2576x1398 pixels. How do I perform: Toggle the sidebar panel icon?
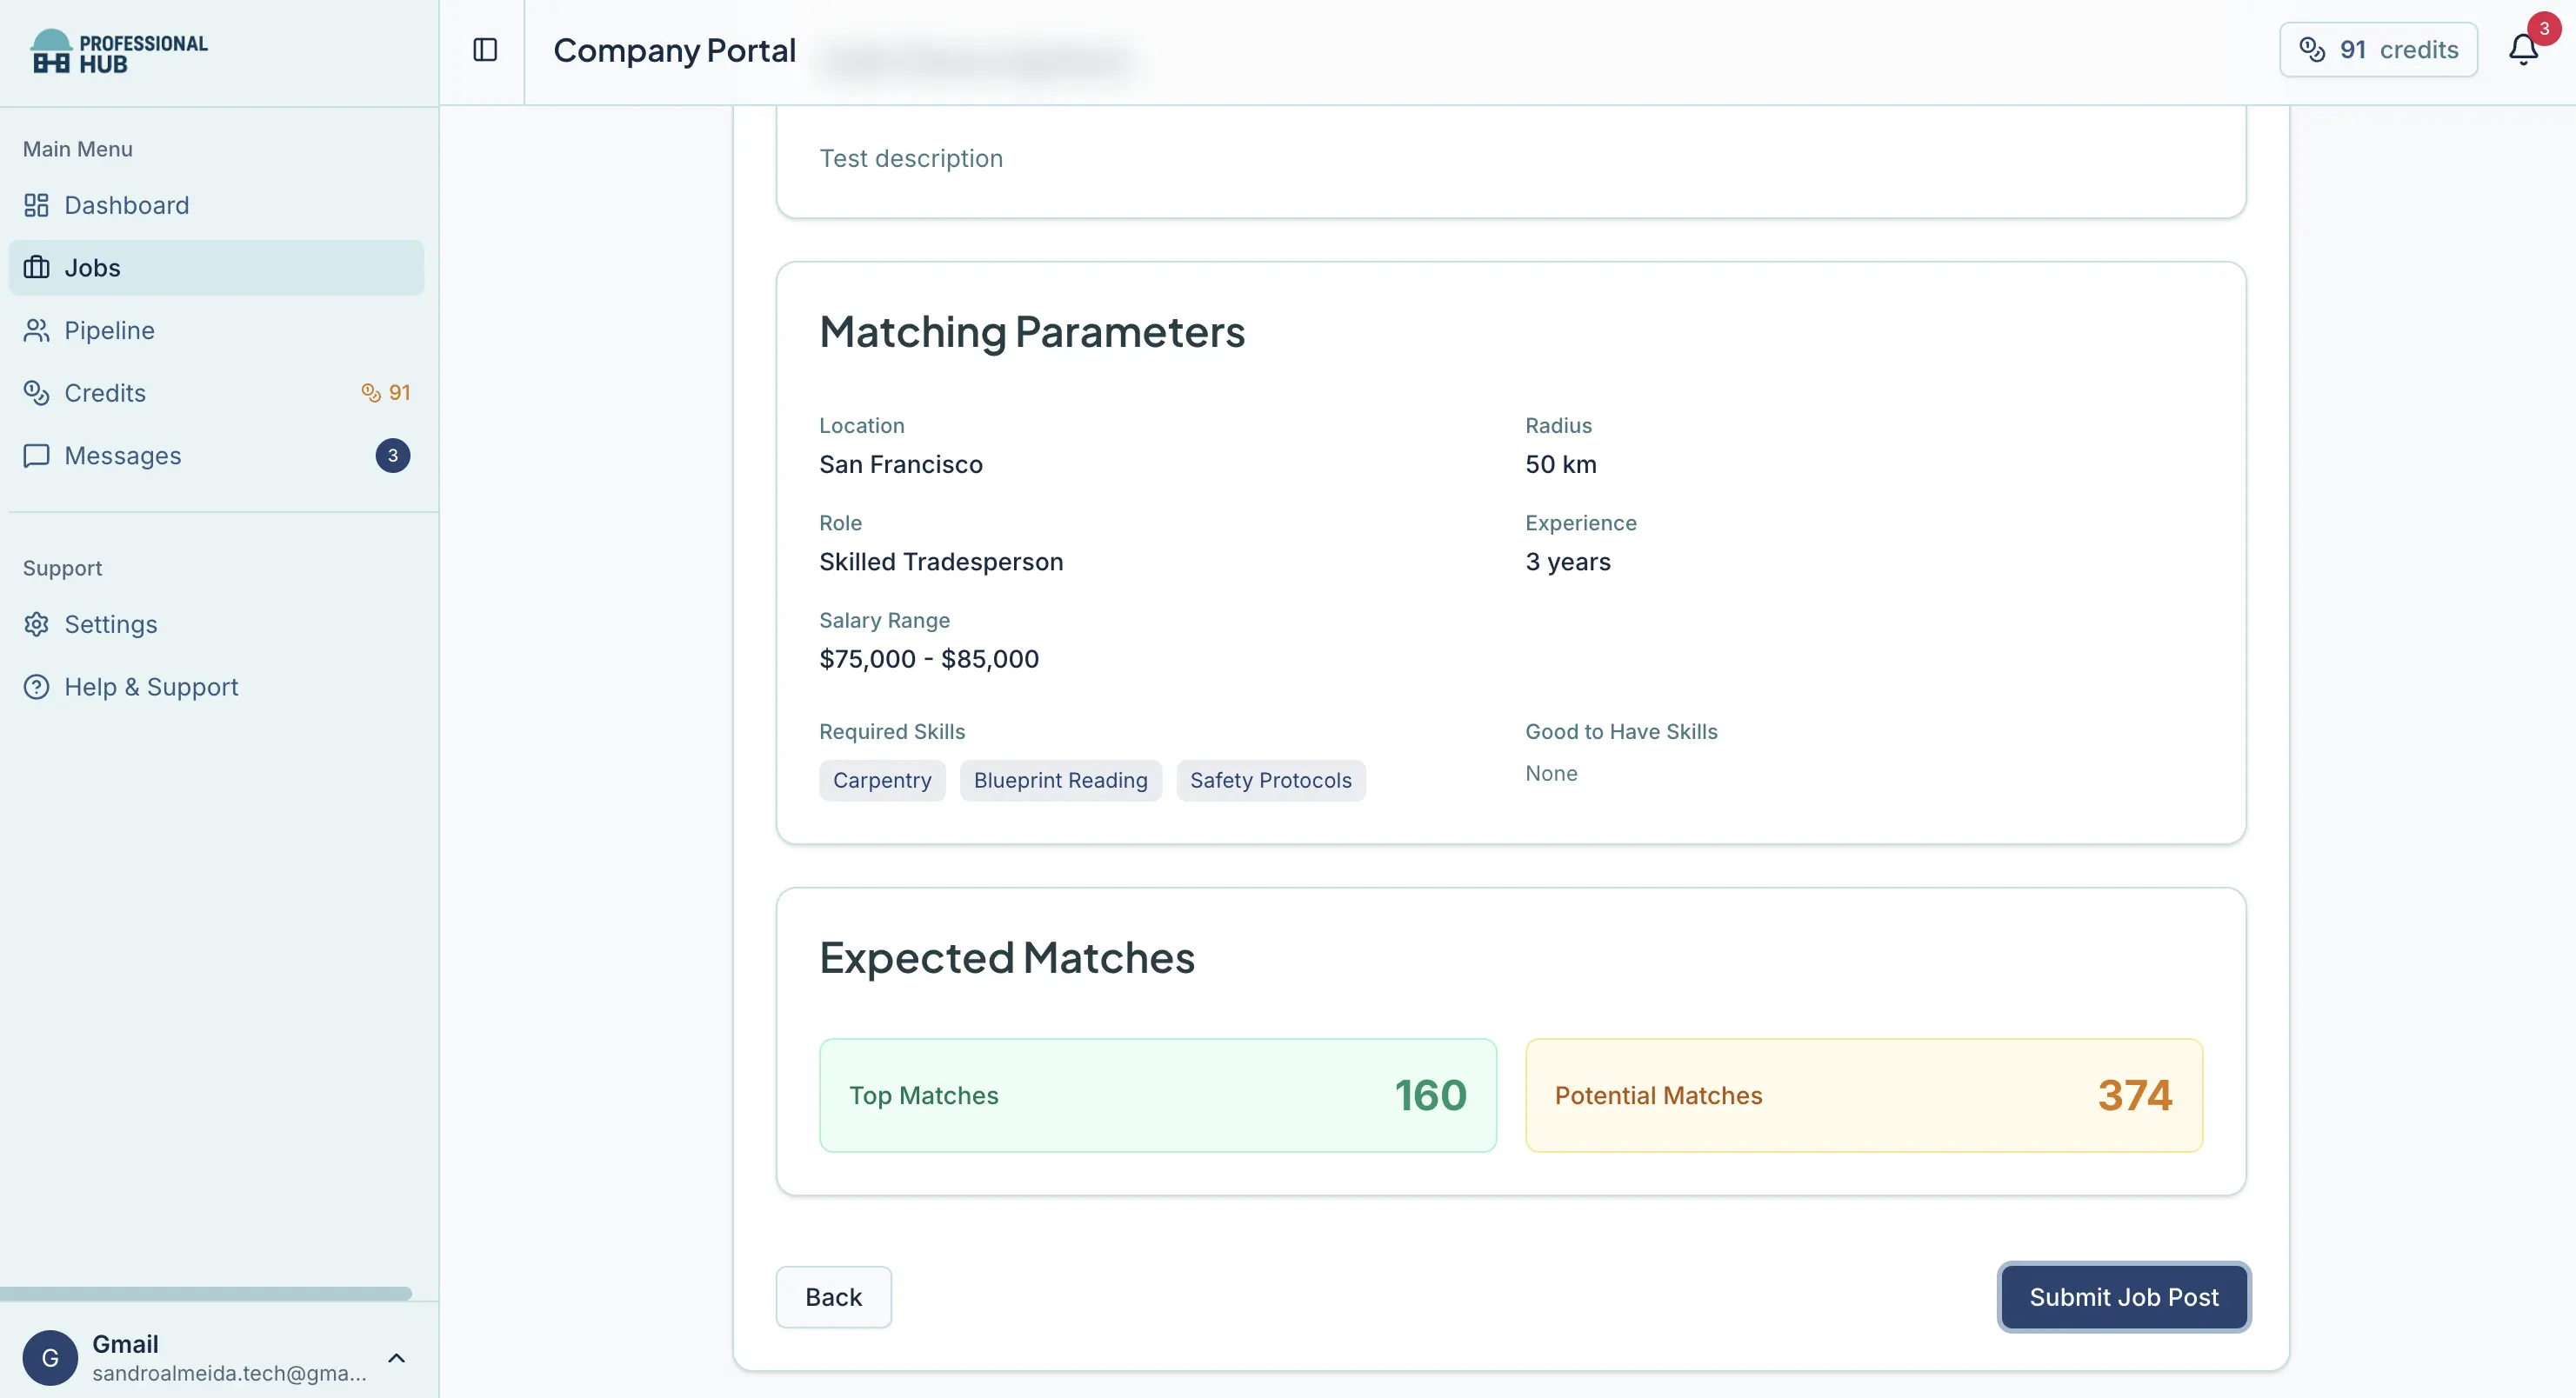coord(485,50)
